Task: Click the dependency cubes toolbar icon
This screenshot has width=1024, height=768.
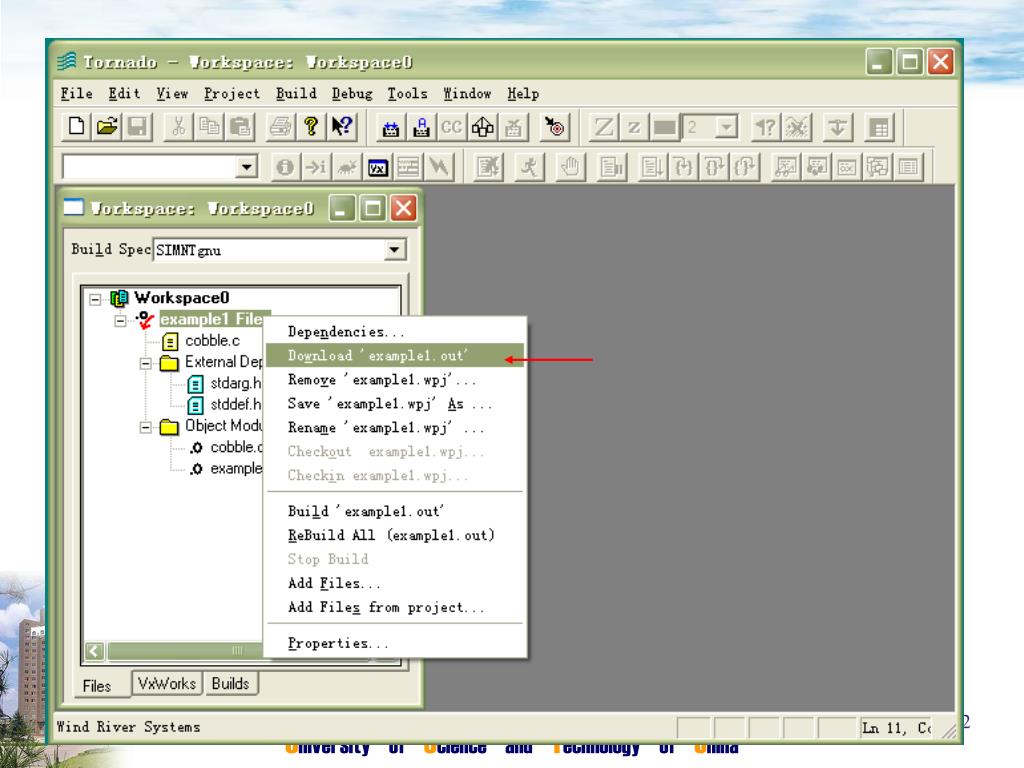Action: coord(483,127)
